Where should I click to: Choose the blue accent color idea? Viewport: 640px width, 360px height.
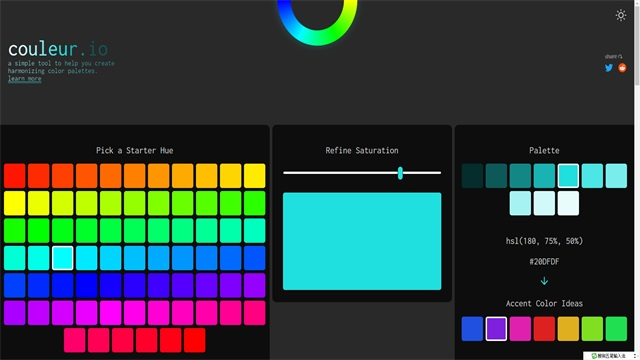472,329
